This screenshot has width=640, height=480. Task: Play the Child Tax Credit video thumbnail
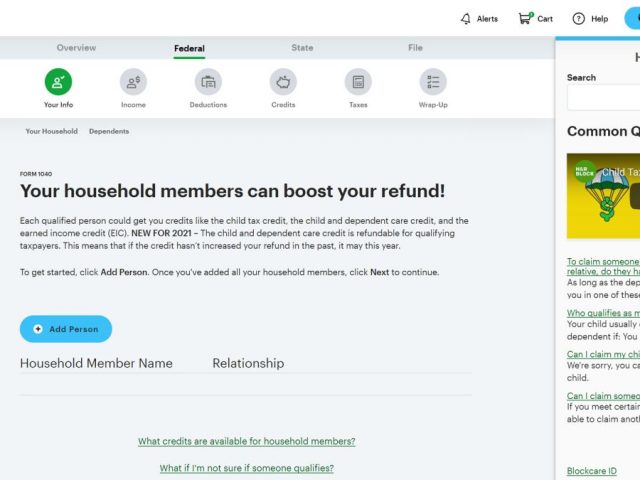603,196
